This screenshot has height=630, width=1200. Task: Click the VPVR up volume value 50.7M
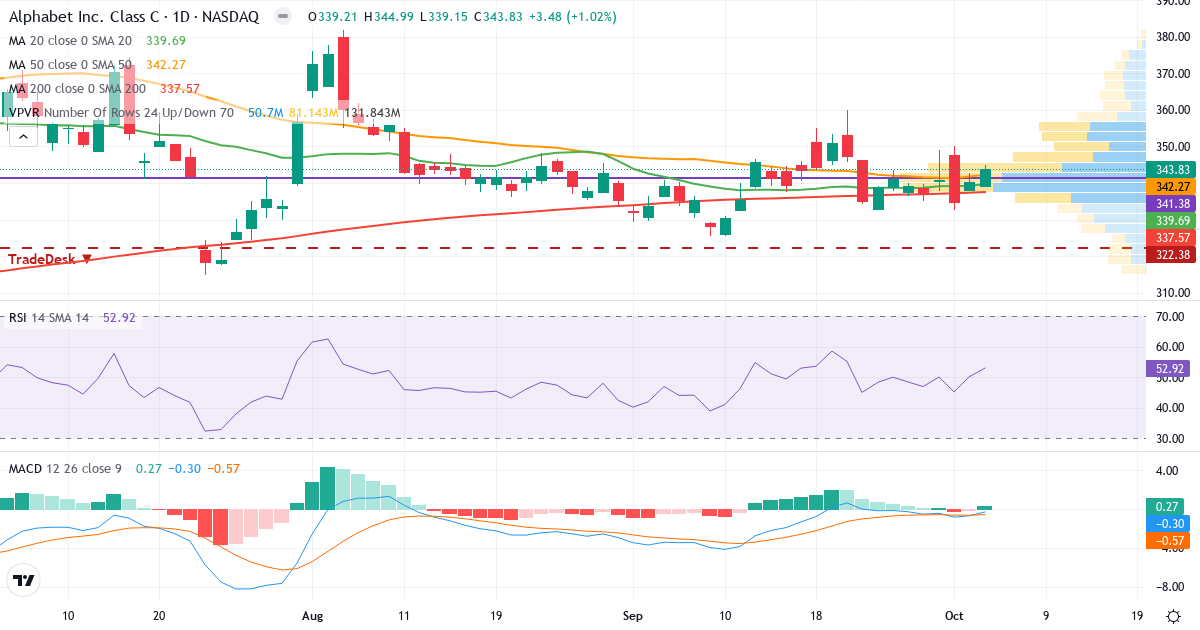click(265, 113)
